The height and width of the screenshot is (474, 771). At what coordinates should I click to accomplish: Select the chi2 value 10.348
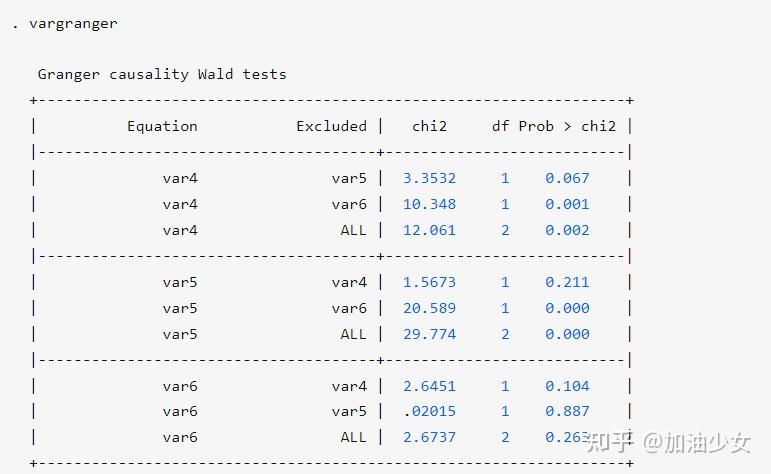[429, 204]
